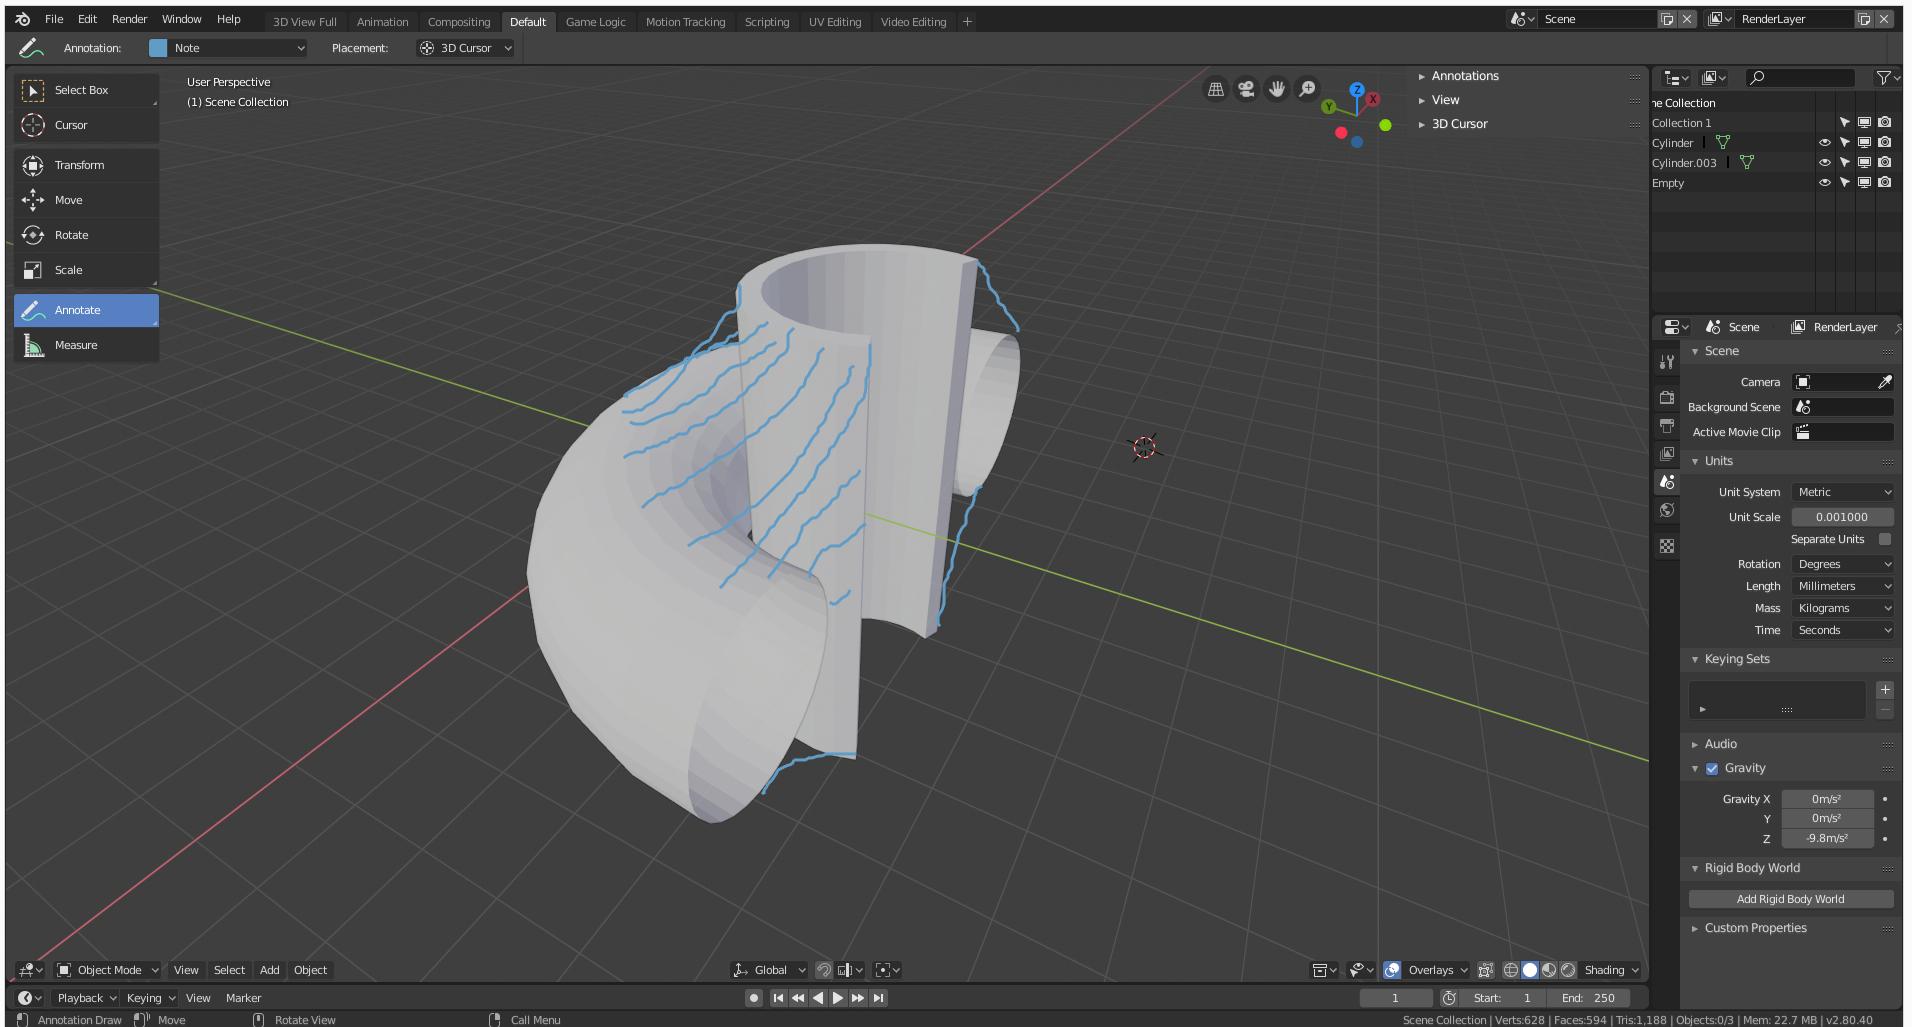
Task: Switch to the Scripting workspace tab
Action: point(767,21)
